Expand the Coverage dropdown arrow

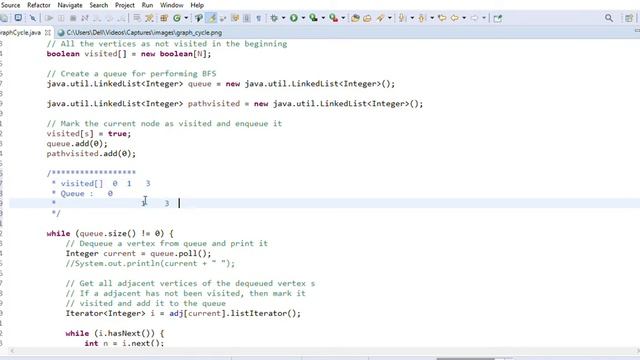click(x=323, y=18)
